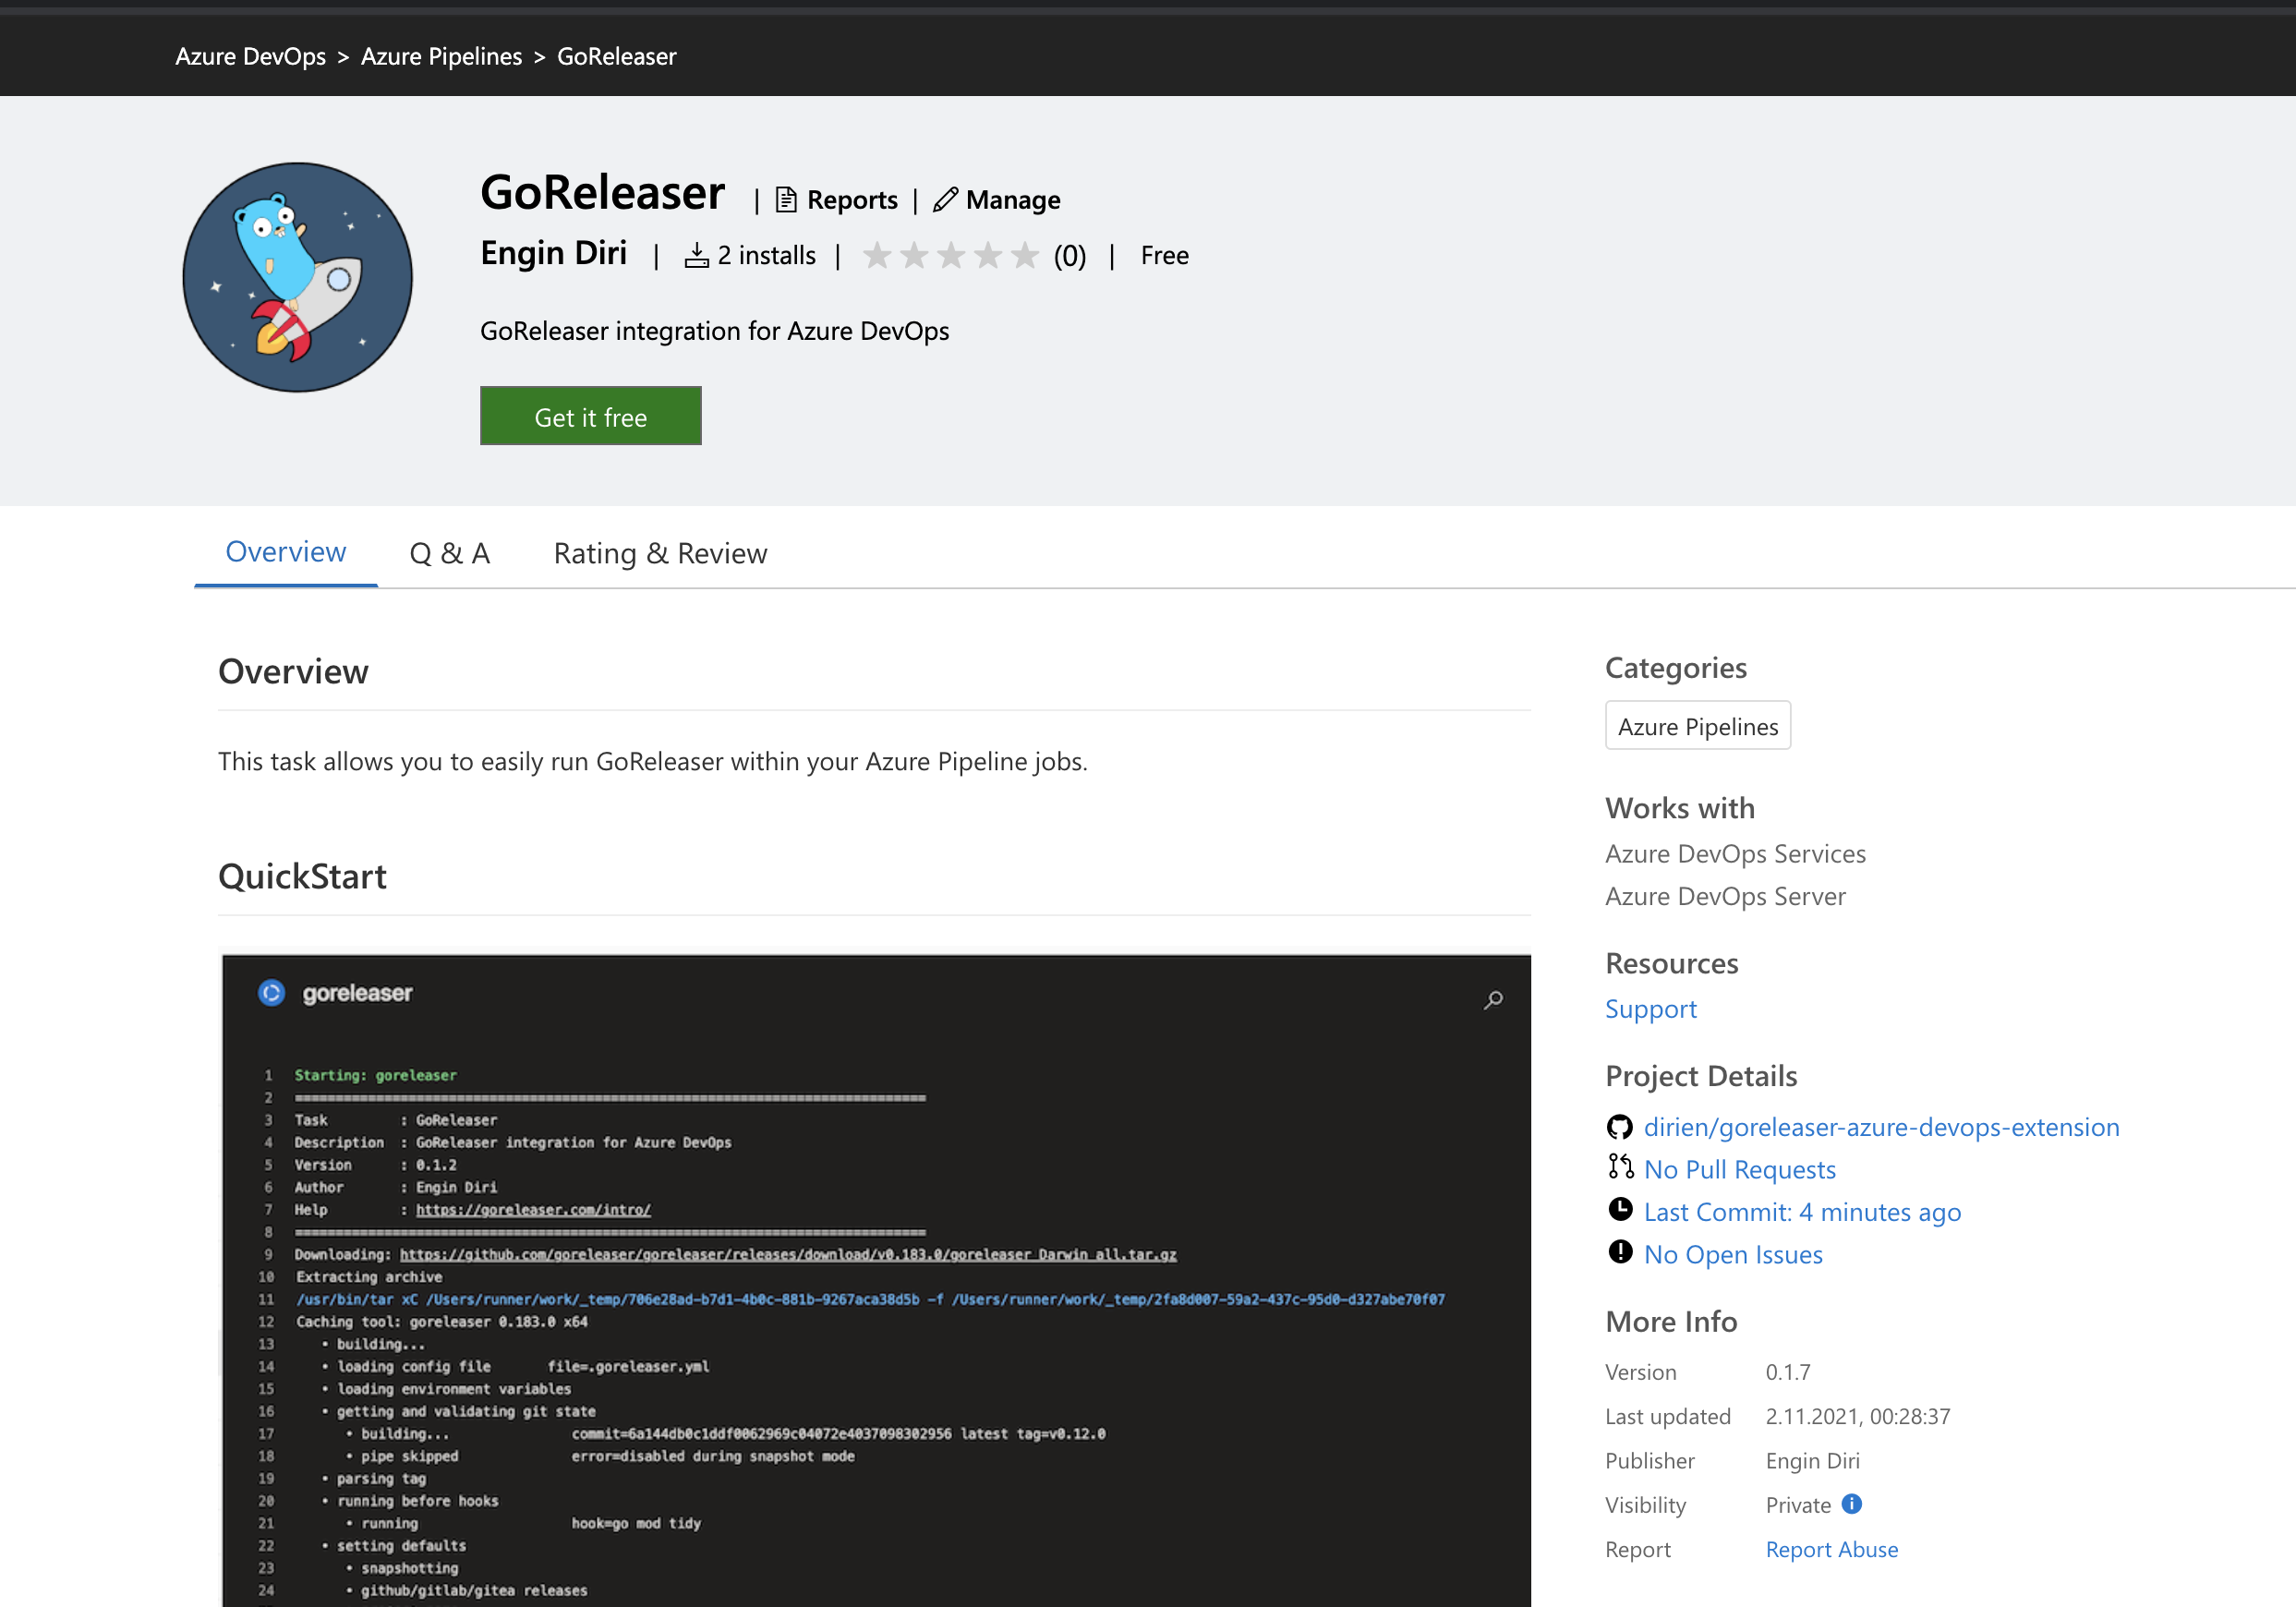Click the clock icon beside Last Commit
The width and height of the screenshot is (2296, 1607).
[1620, 1210]
